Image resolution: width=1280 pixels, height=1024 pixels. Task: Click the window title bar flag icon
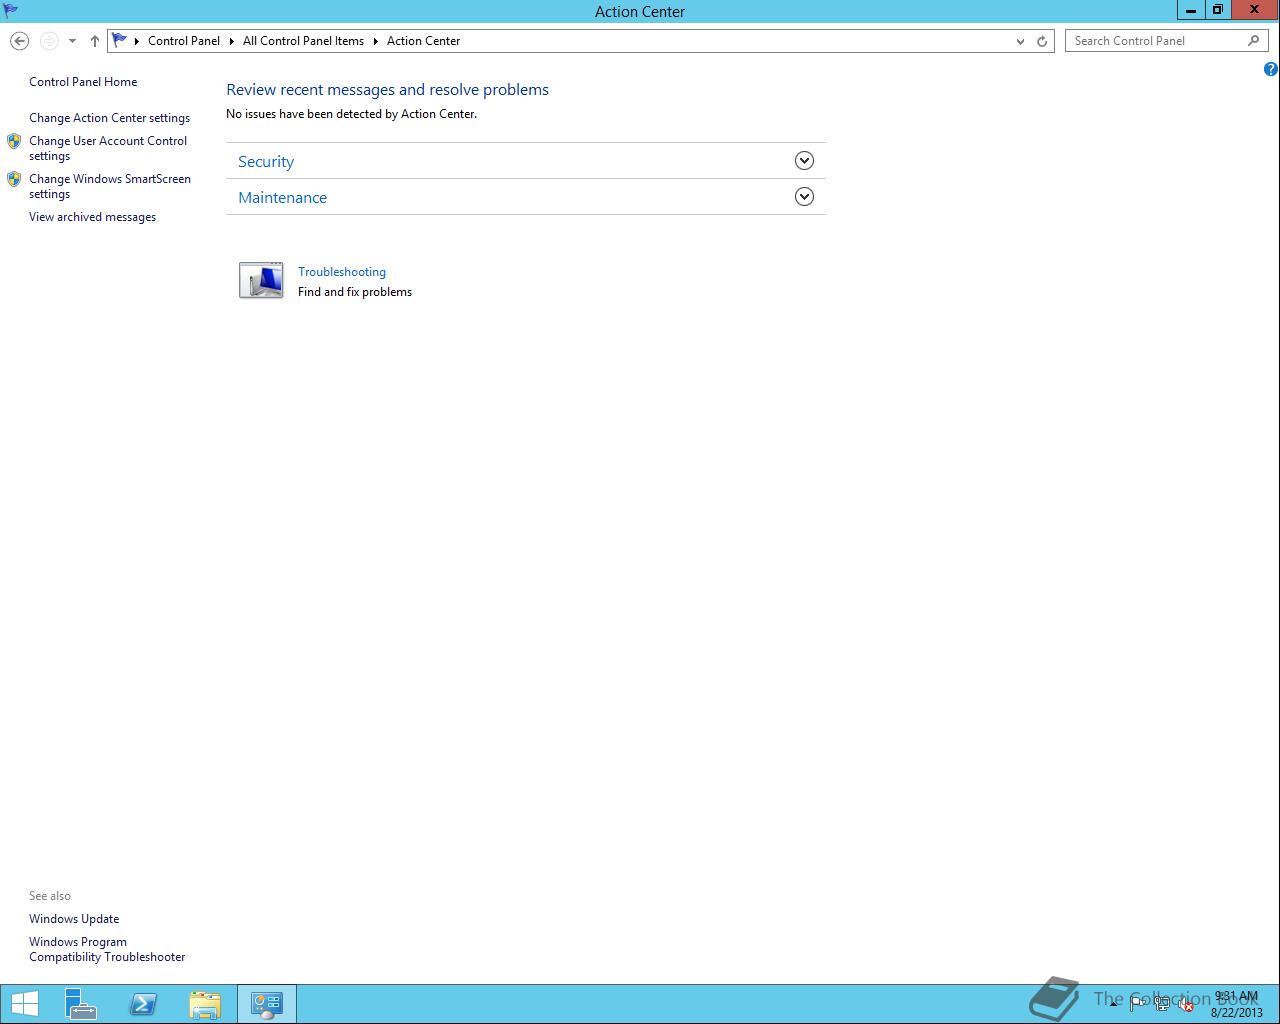[x=11, y=11]
